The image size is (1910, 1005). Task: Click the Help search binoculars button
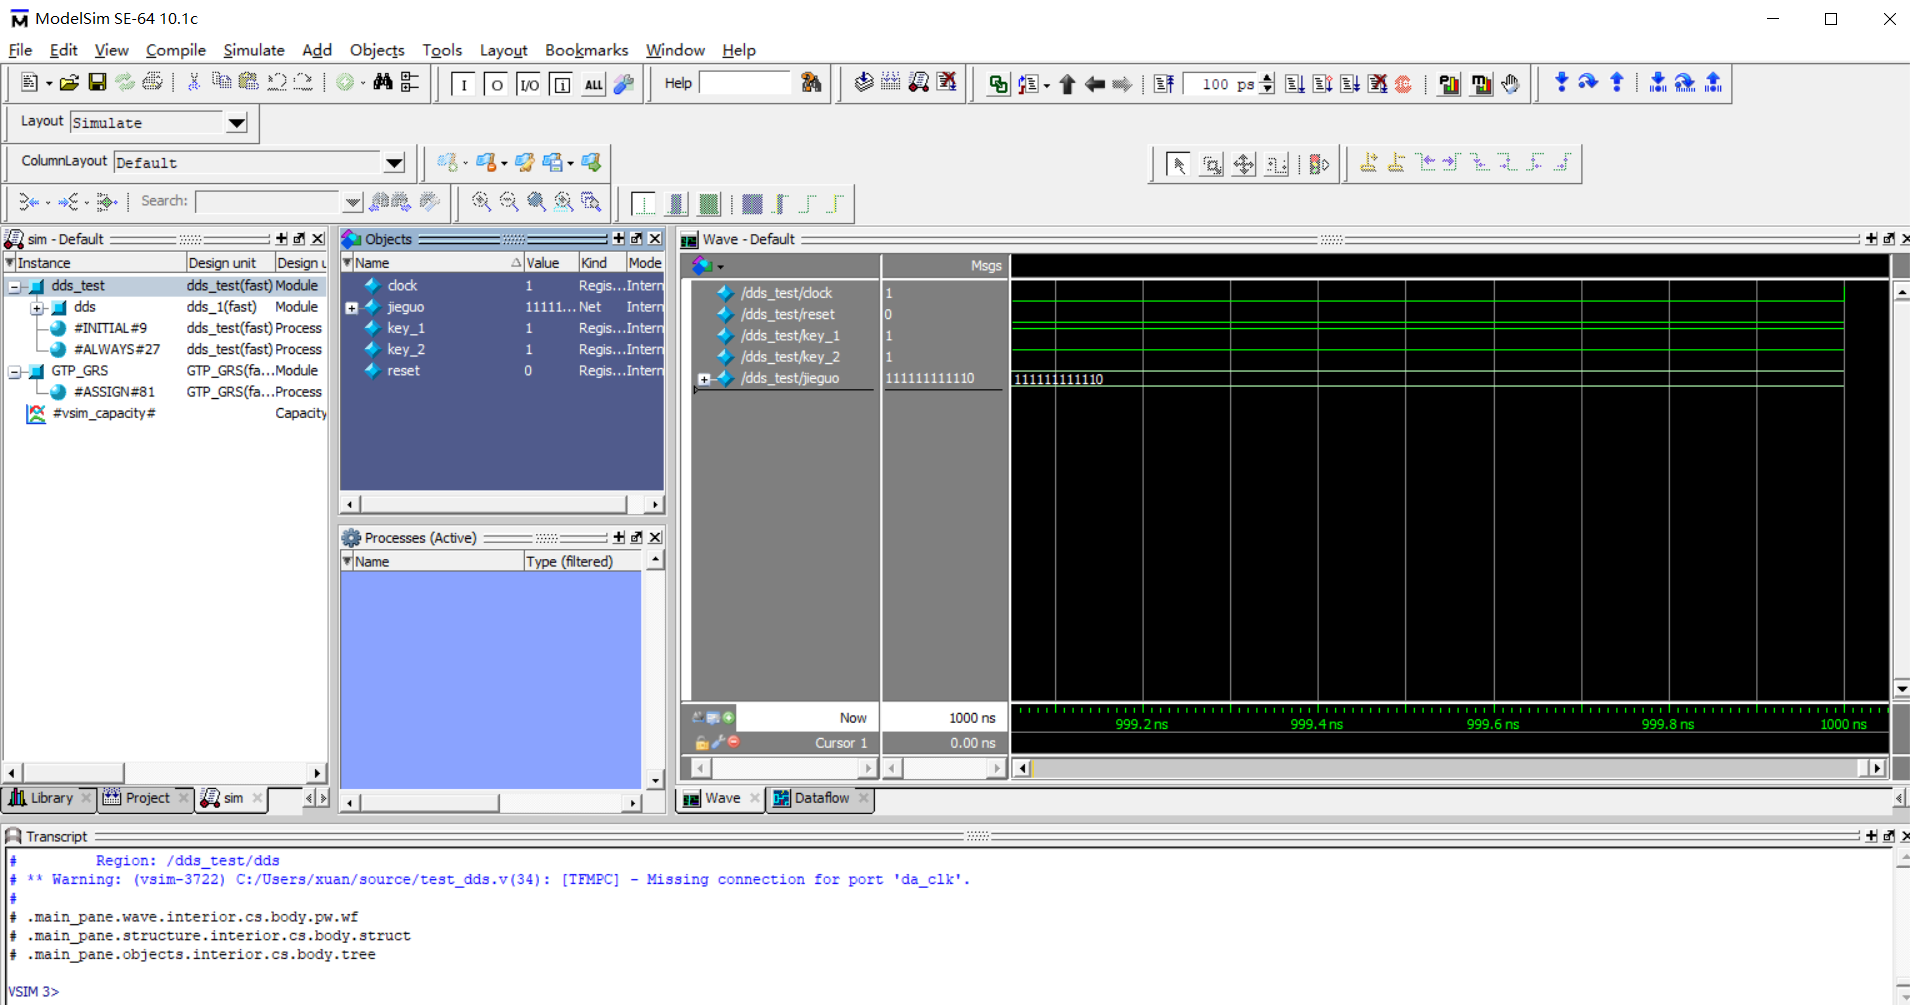(810, 83)
